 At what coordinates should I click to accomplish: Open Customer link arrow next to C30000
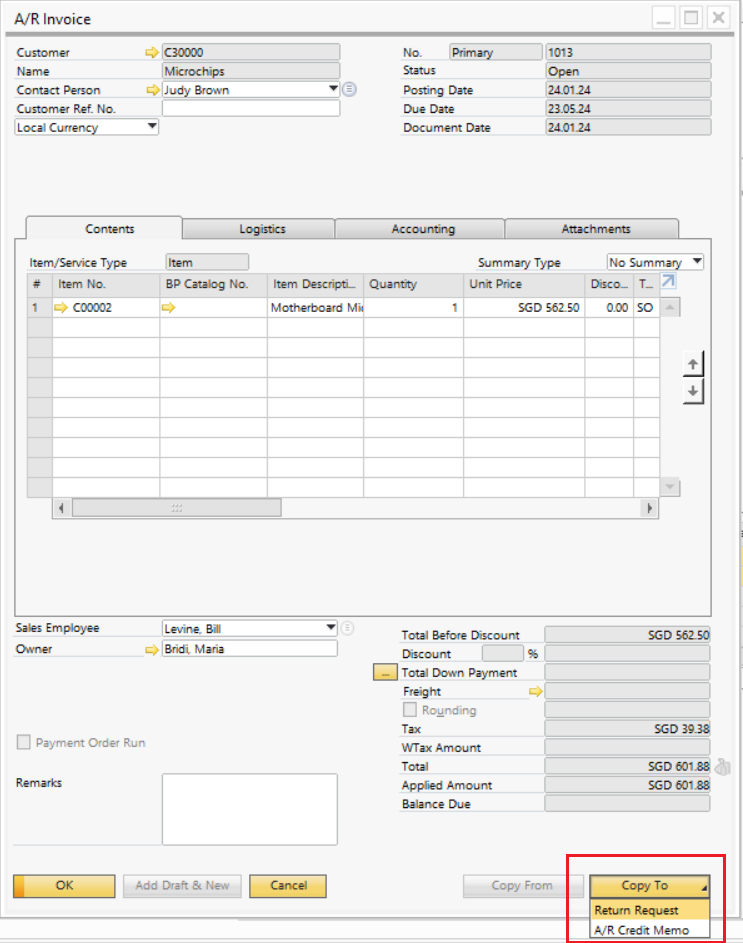152,53
